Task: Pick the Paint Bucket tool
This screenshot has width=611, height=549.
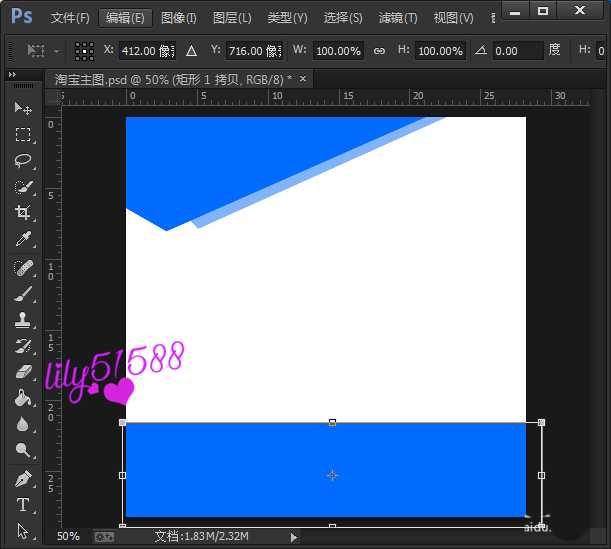Action: coord(22,398)
